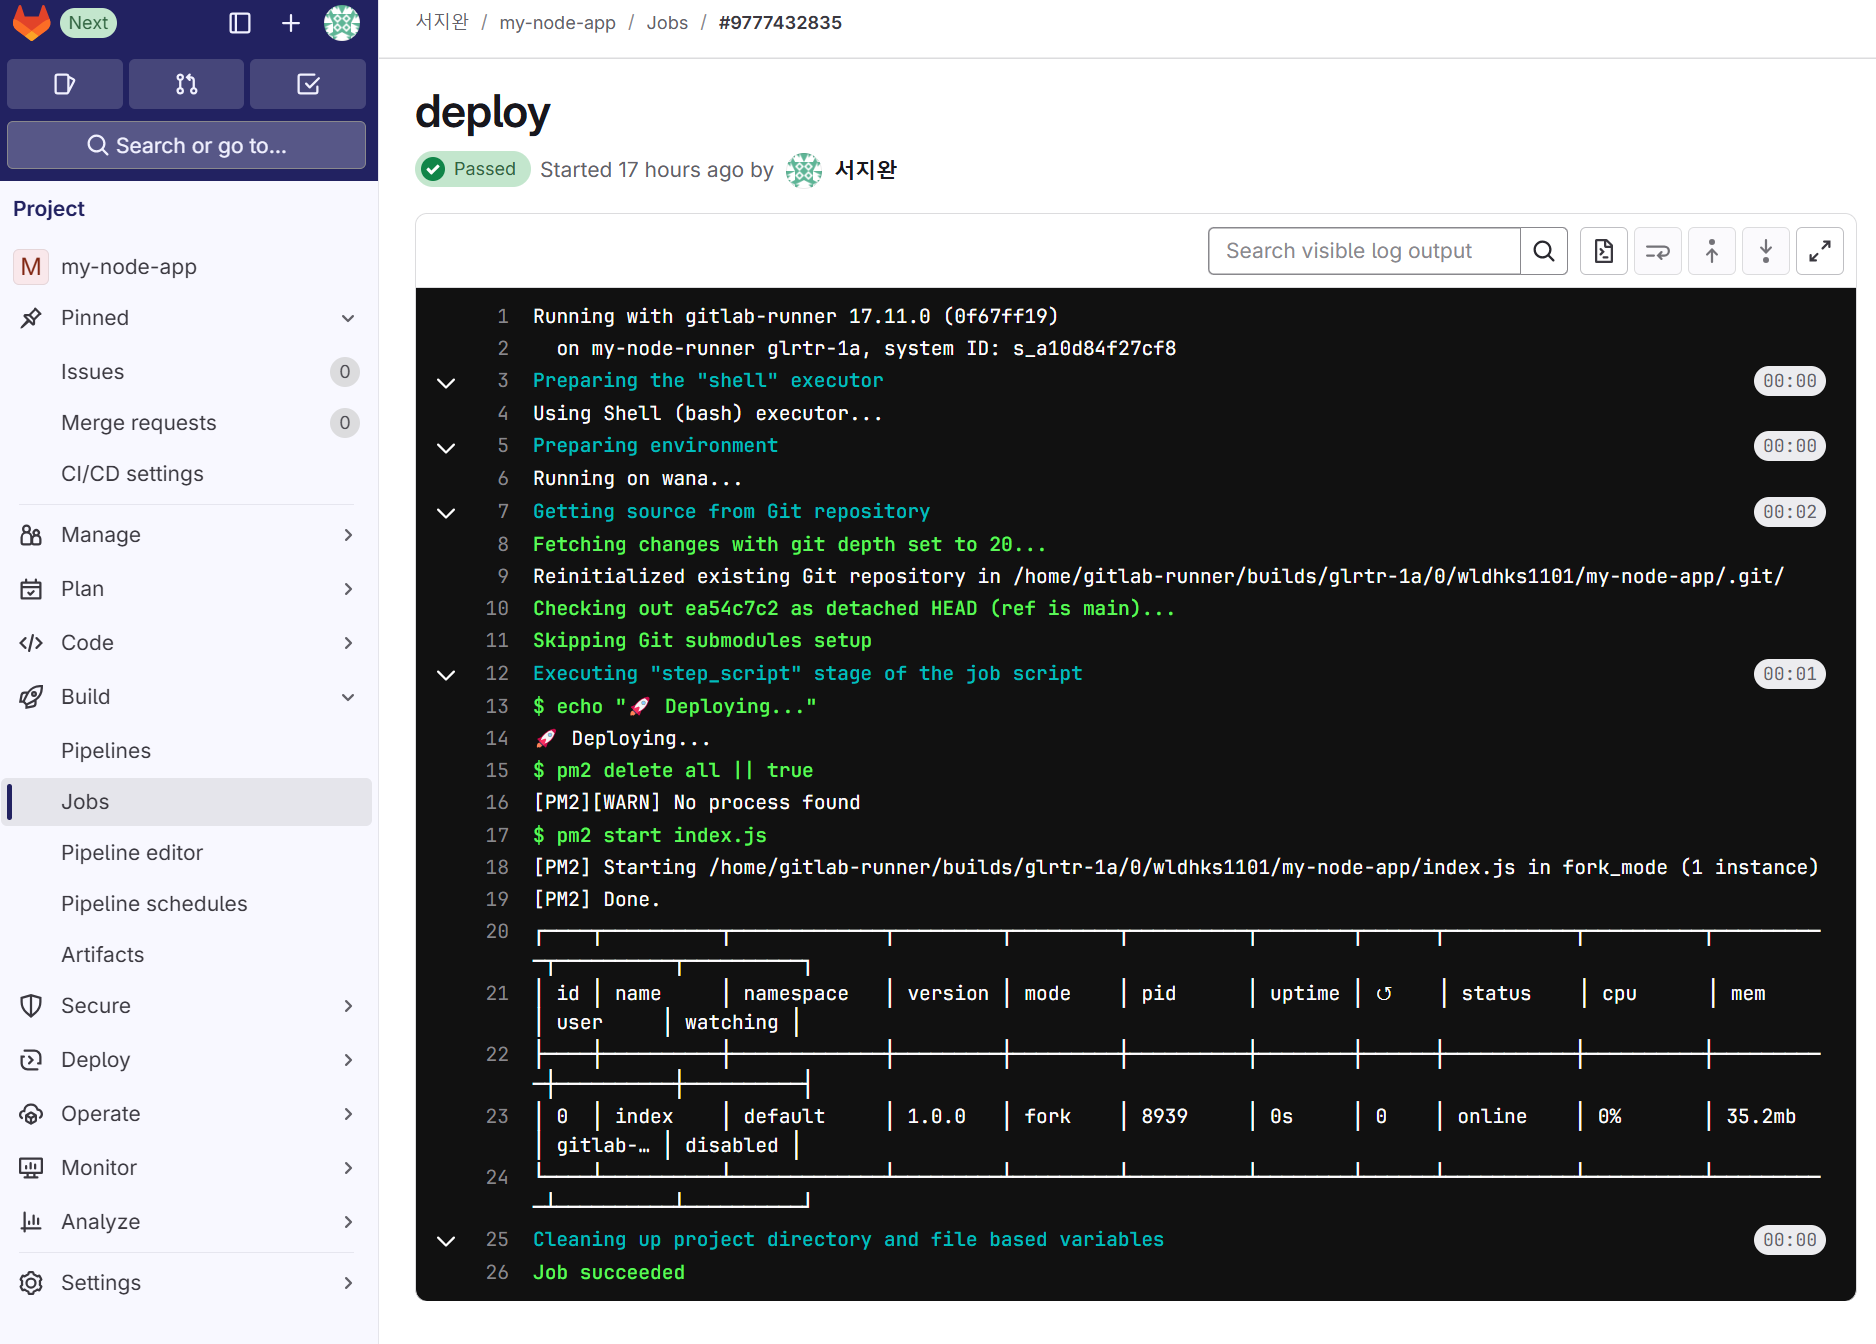Click the #9777432835 breadcrumb
1876x1344 pixels.
pyautogui.click(x=780, y=22)
